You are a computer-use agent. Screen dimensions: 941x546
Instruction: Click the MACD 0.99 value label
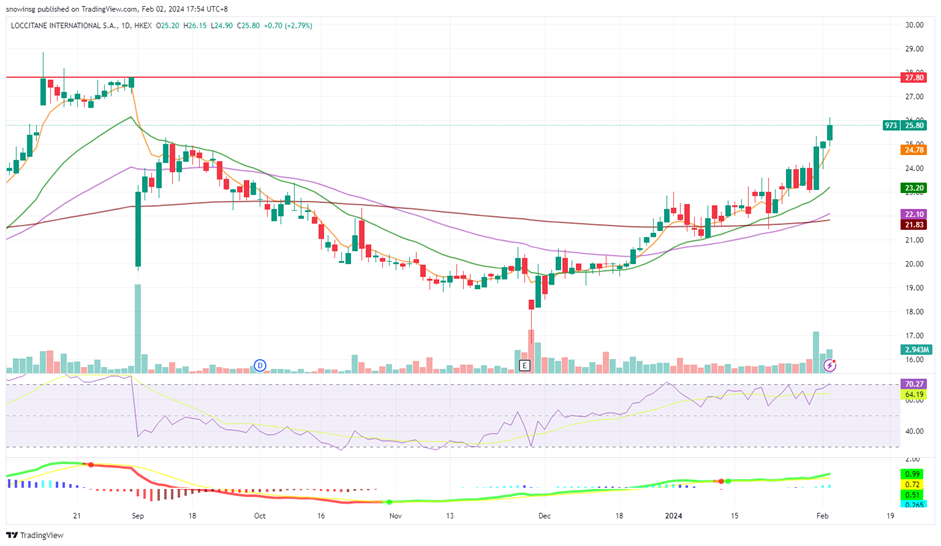912,474
